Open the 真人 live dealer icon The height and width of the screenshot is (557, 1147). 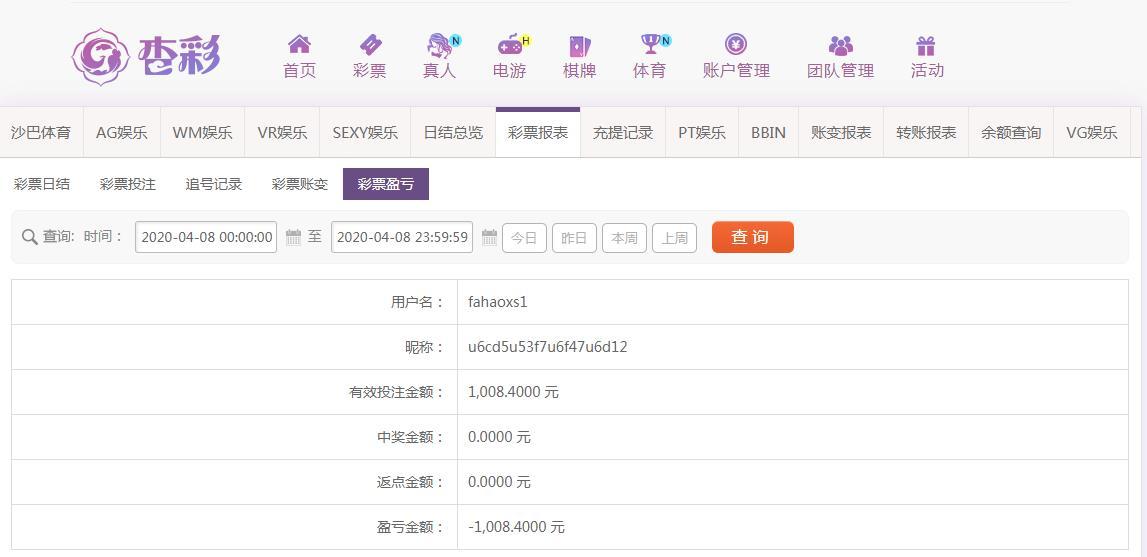pyautogui.click(x=440, y=45)
